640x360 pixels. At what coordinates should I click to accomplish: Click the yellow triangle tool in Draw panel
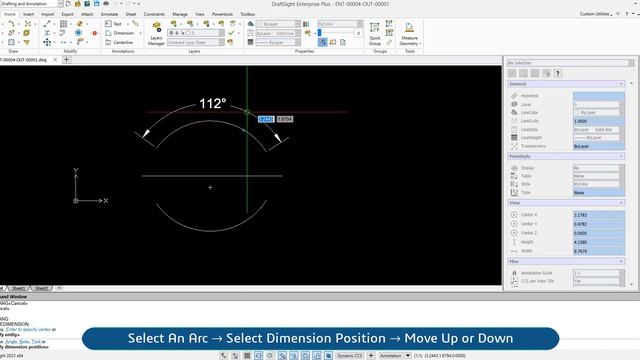[27, 42]
